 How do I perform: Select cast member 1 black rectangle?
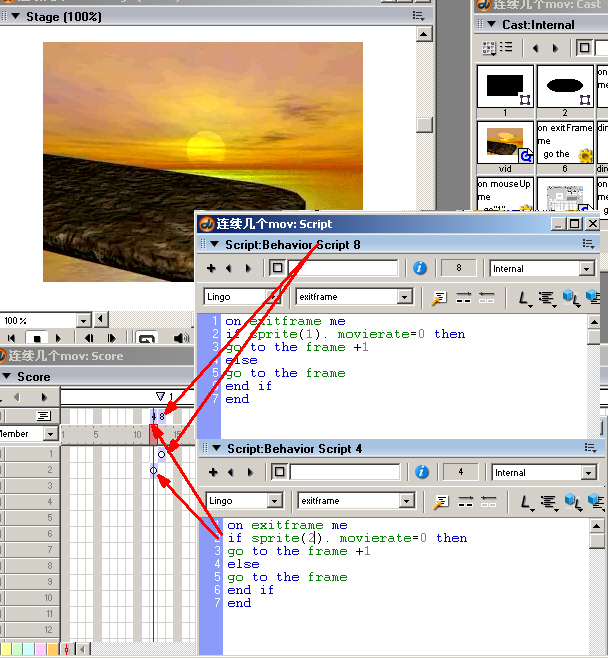pos(505,86)
